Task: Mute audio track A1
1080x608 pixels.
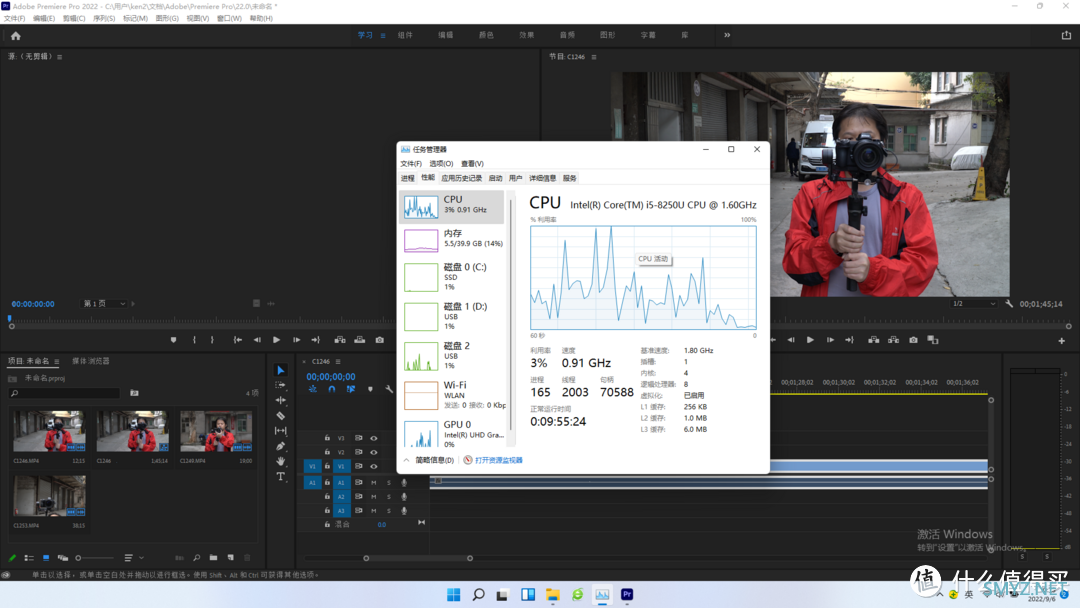Action: pyautogui.click(x=374, y=483)
